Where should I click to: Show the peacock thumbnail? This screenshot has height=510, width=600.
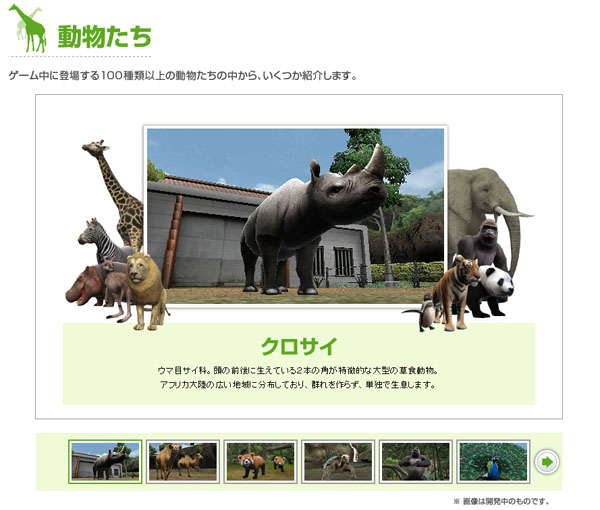pos(493,461)
